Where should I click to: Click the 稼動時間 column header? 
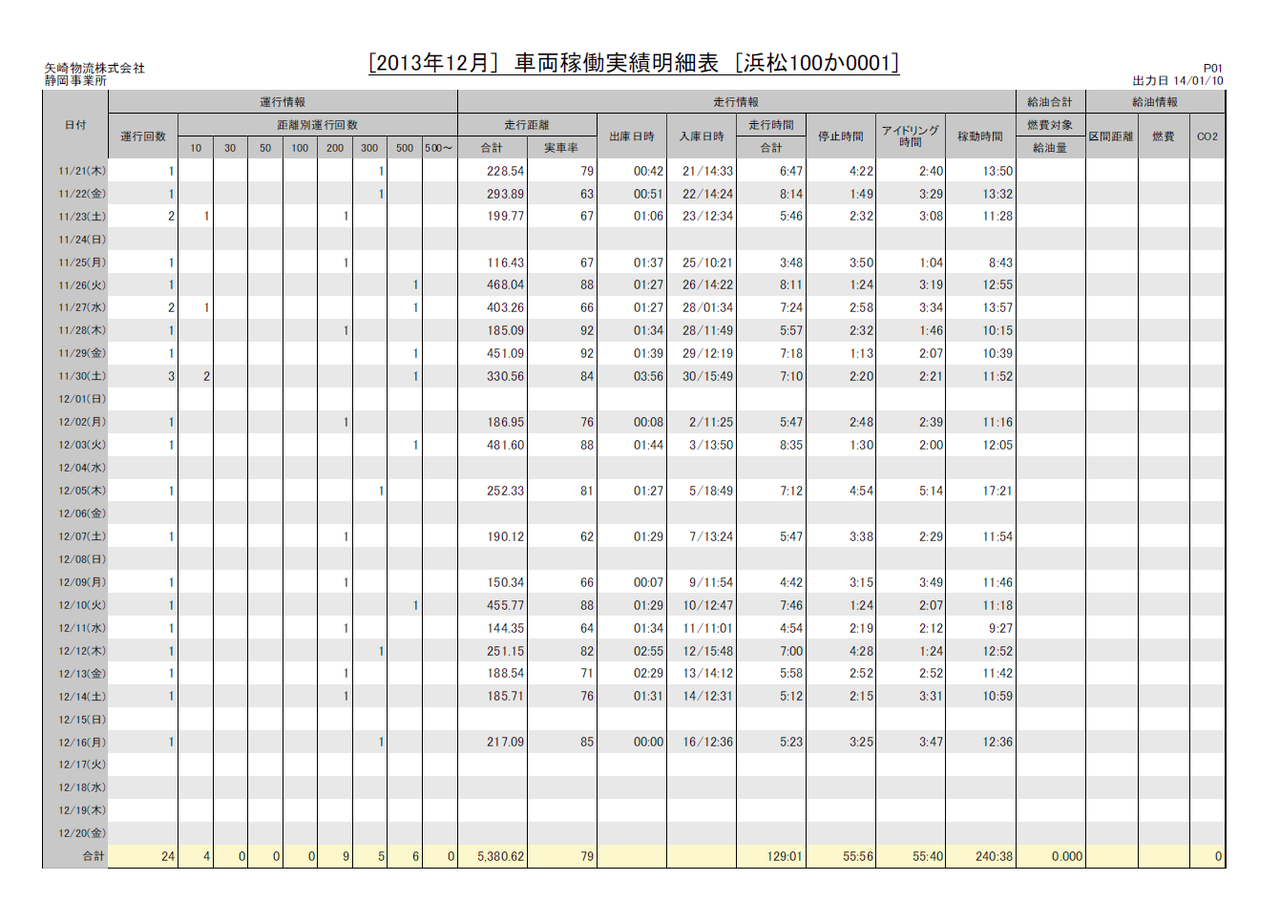(980, 137)
